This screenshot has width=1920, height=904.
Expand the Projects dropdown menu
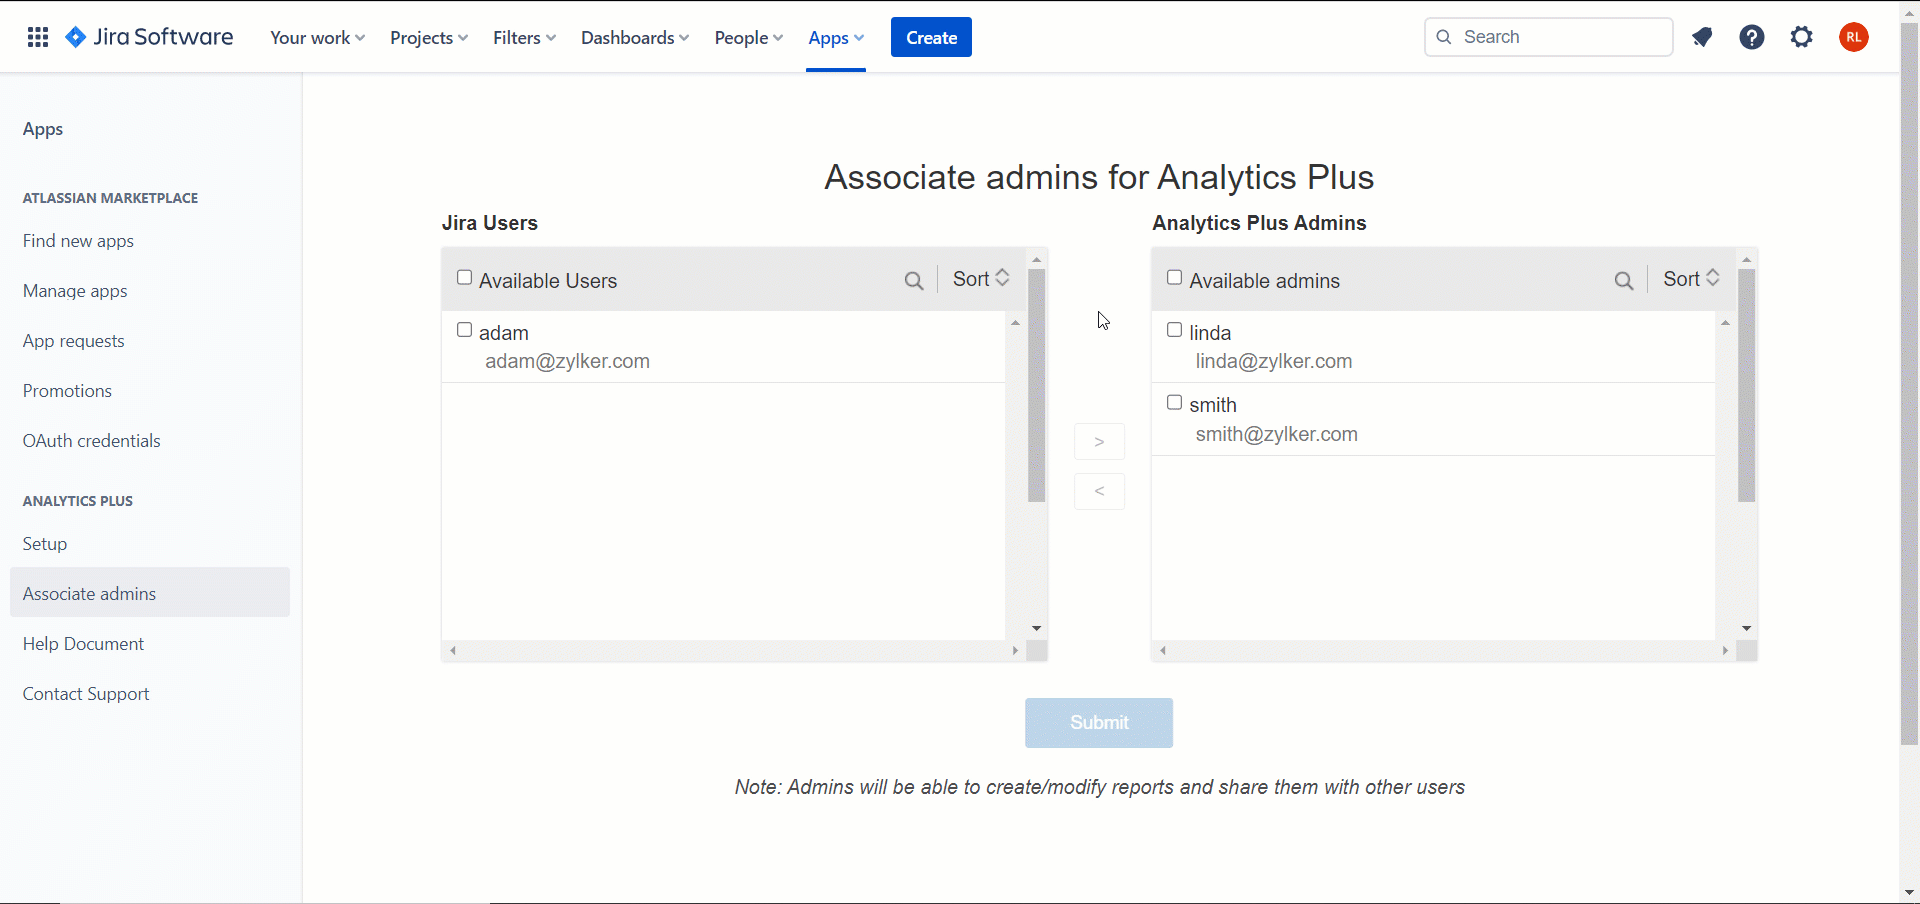coord(428,38)
